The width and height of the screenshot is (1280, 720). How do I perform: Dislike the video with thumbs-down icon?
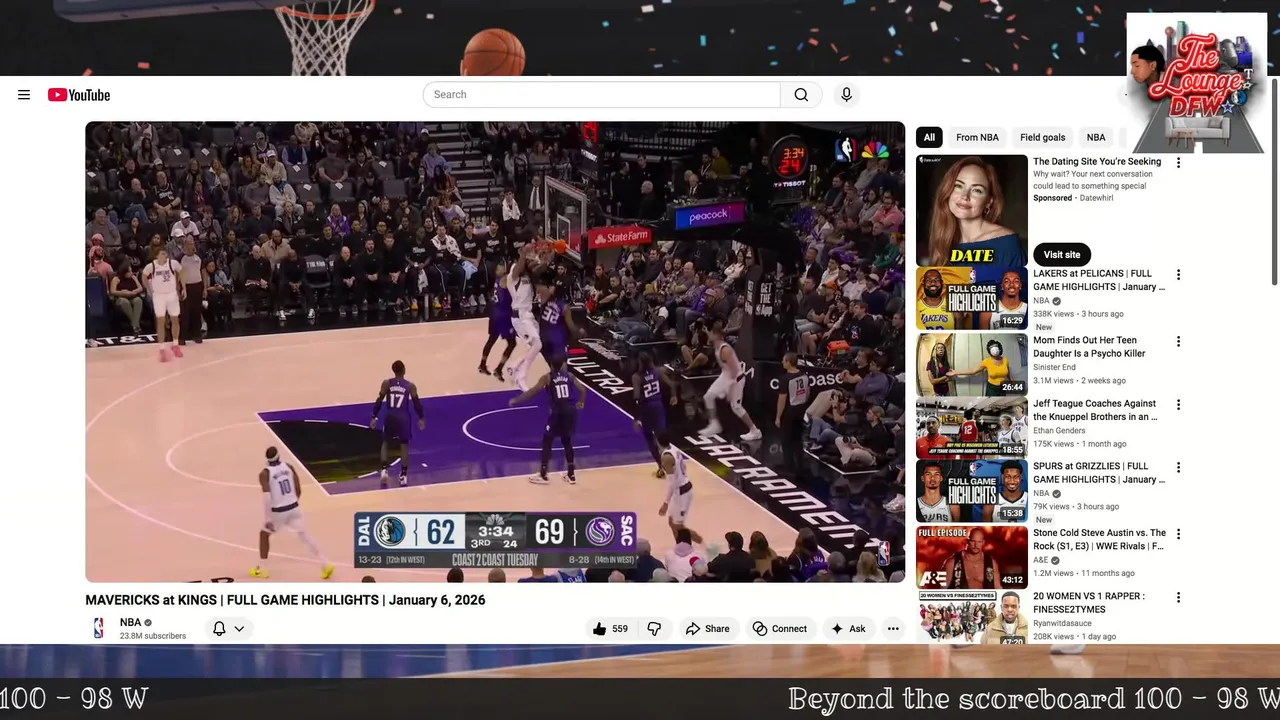coord(654,629)
